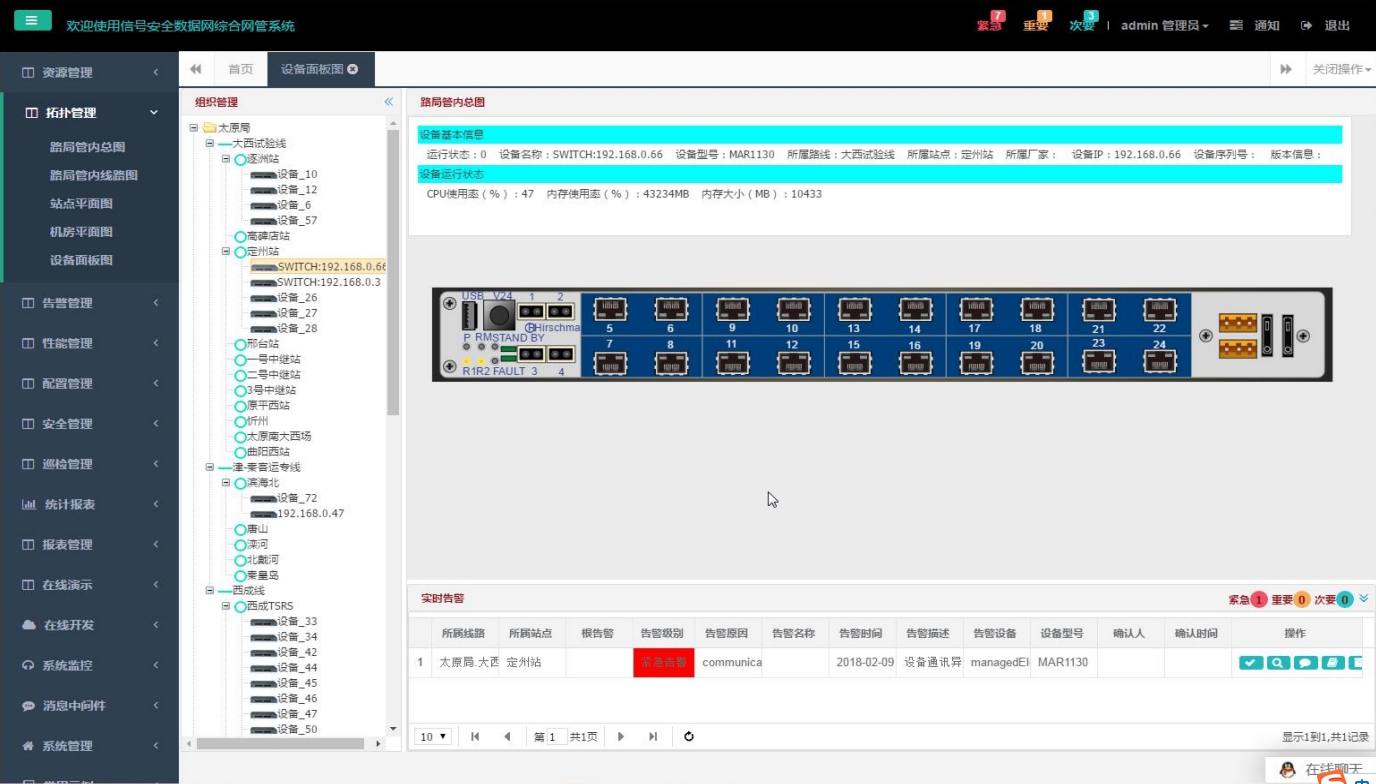
Task: Collapse the 西成TSRS tree node
Action: [226, 606]
